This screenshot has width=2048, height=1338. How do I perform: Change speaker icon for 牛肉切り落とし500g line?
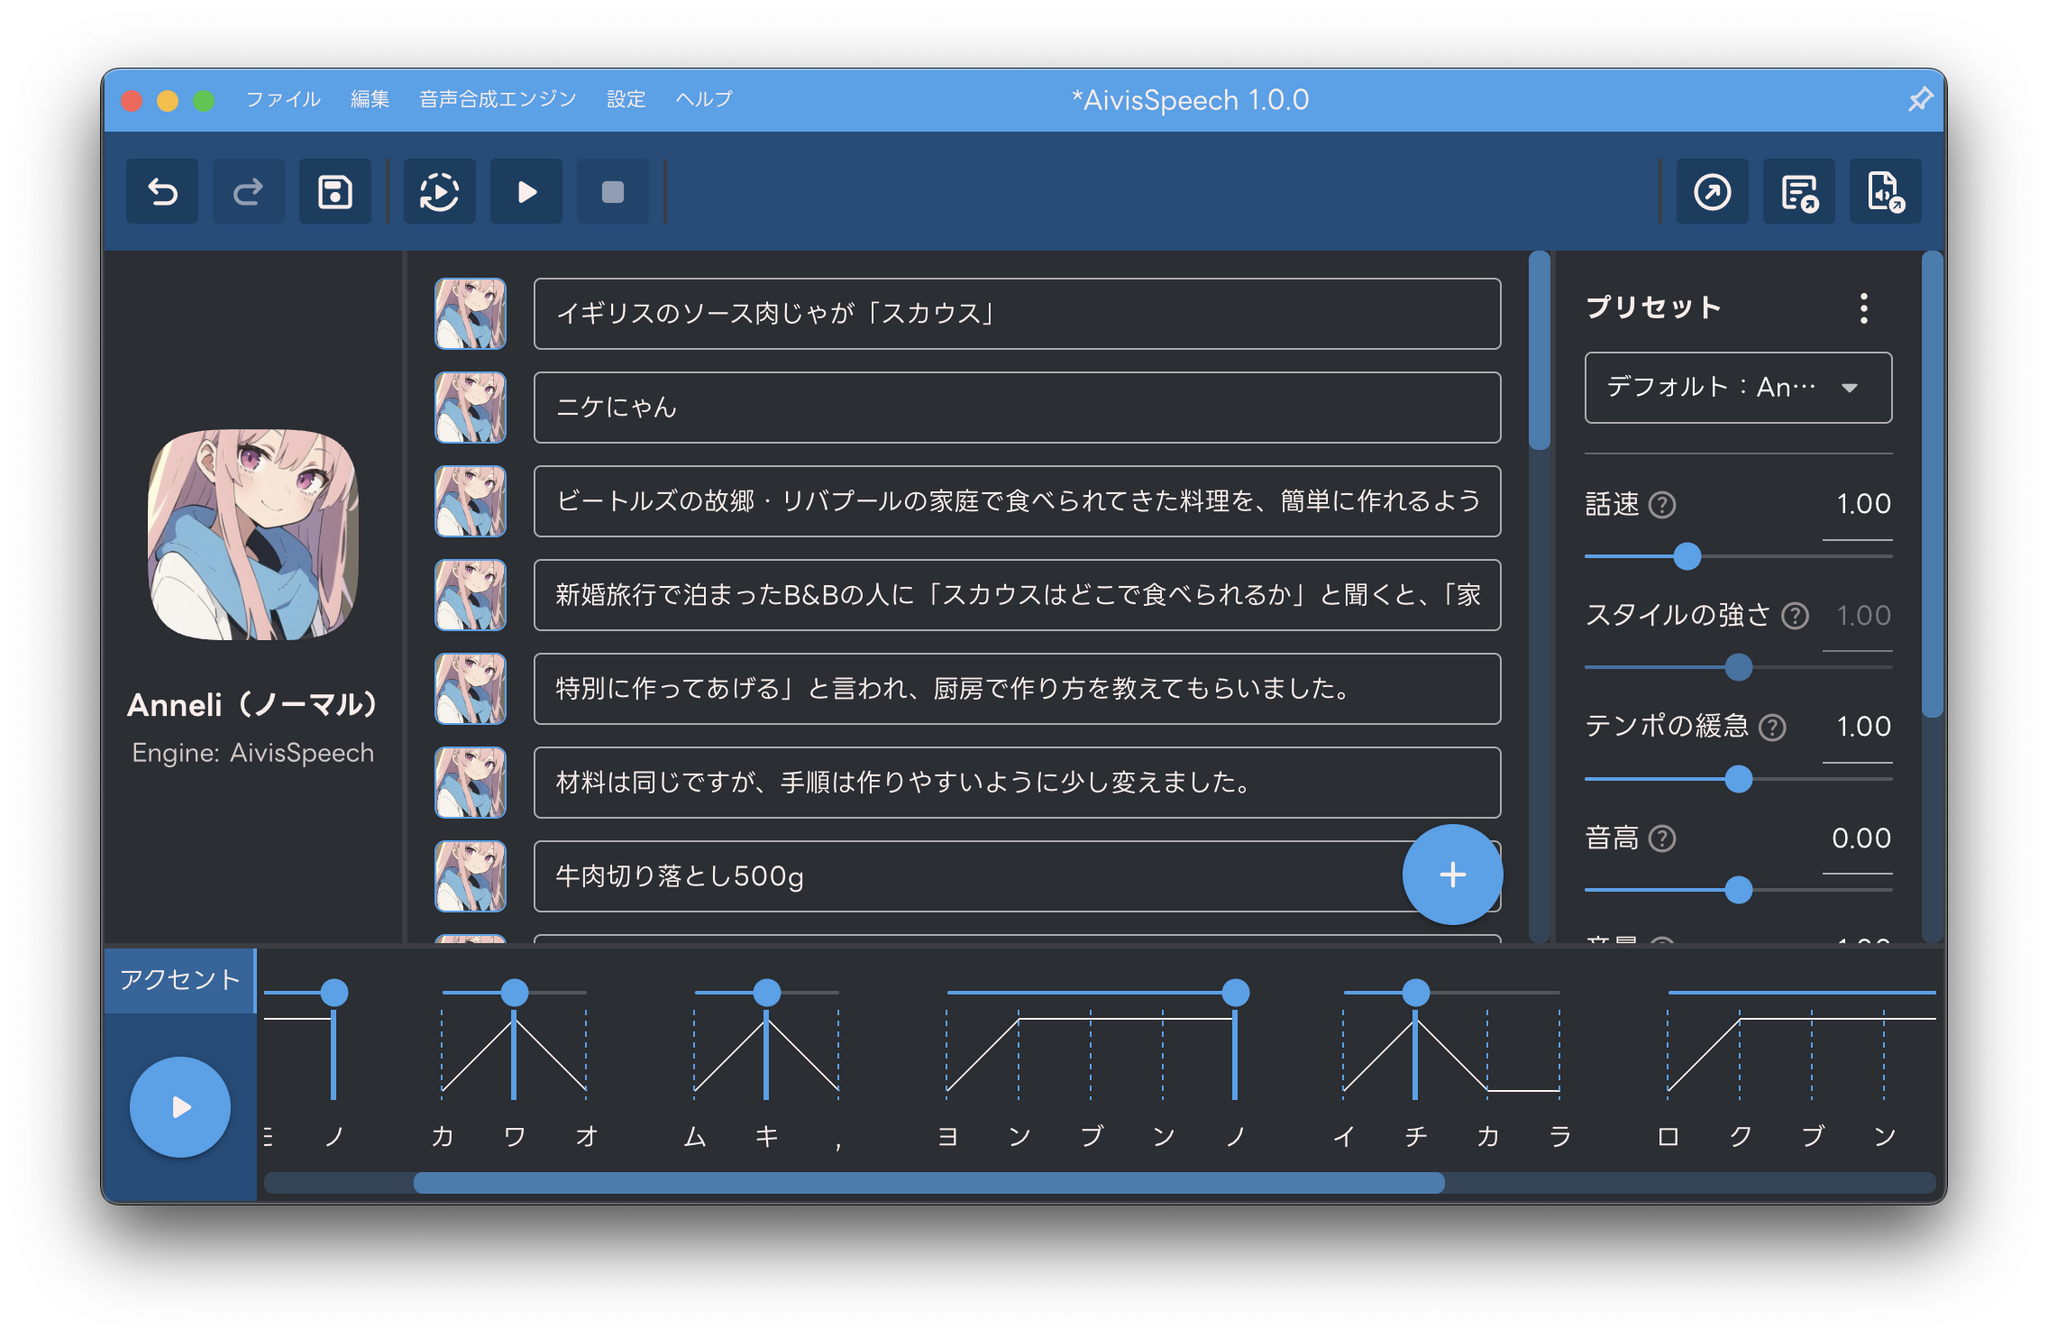[470, 876]
